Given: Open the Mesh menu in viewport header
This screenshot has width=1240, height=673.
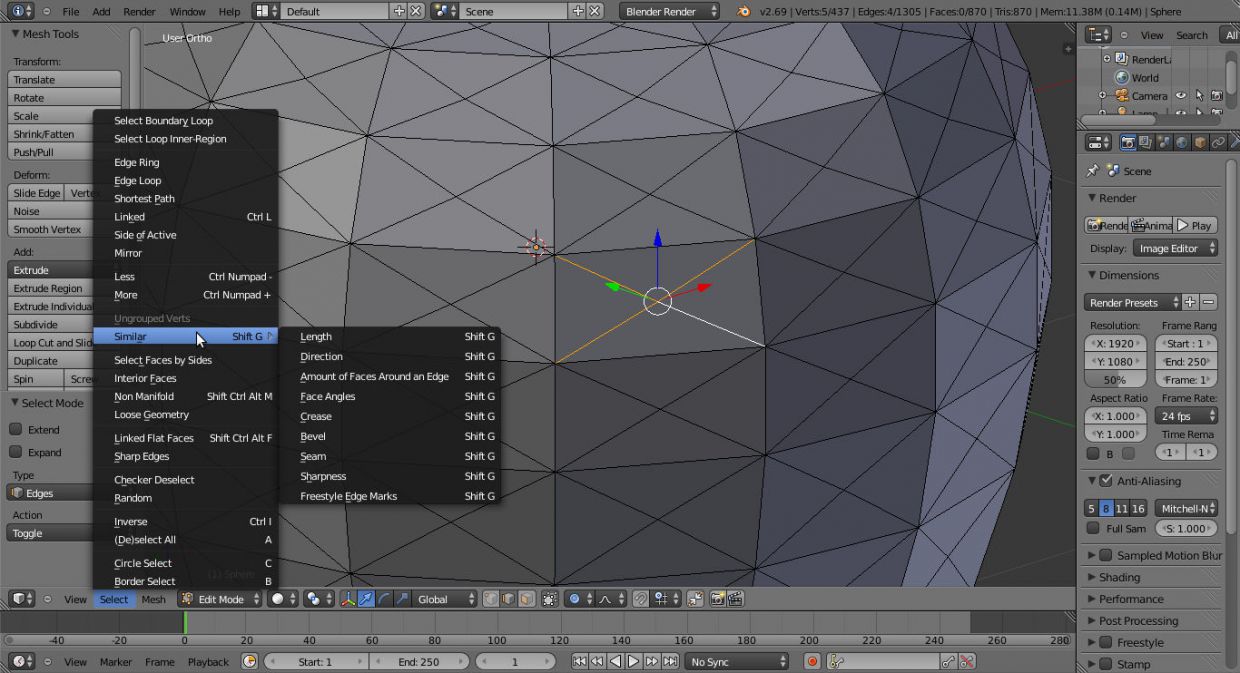Looking at the screenshot, I should (x=153, y=599).
